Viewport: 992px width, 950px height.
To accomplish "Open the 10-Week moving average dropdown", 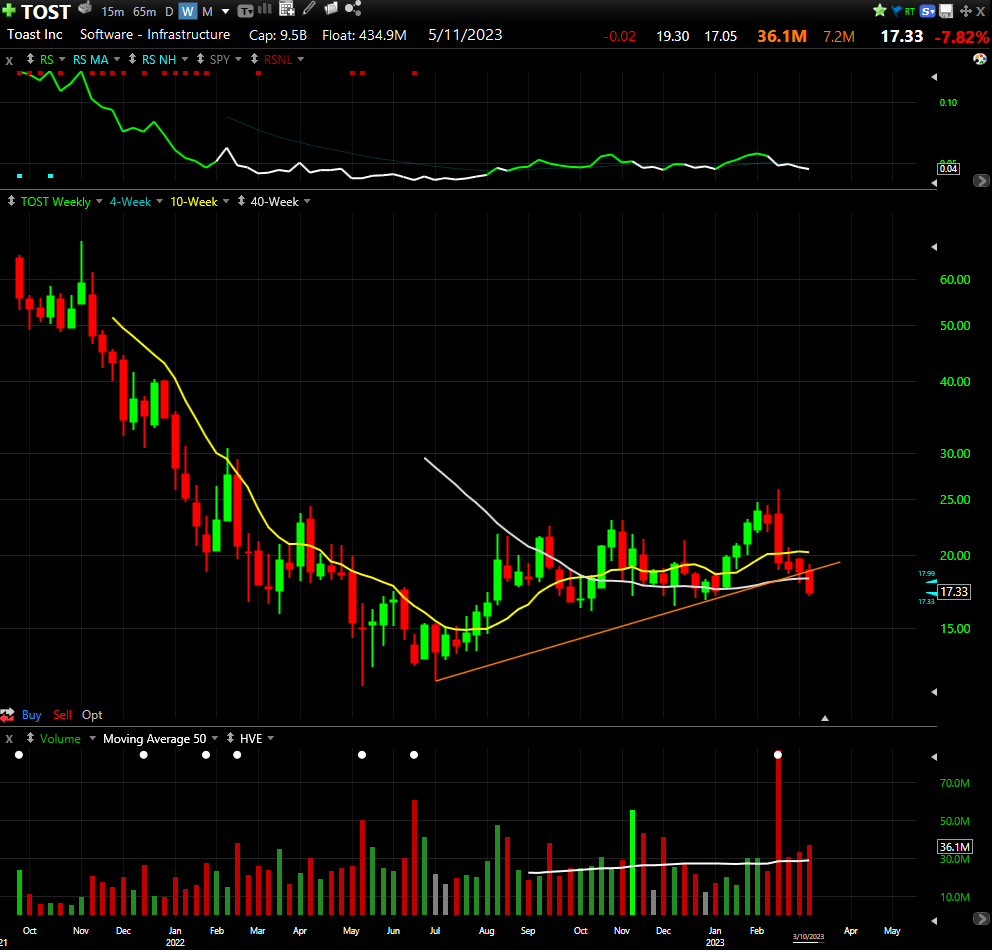I will point(226,201).
